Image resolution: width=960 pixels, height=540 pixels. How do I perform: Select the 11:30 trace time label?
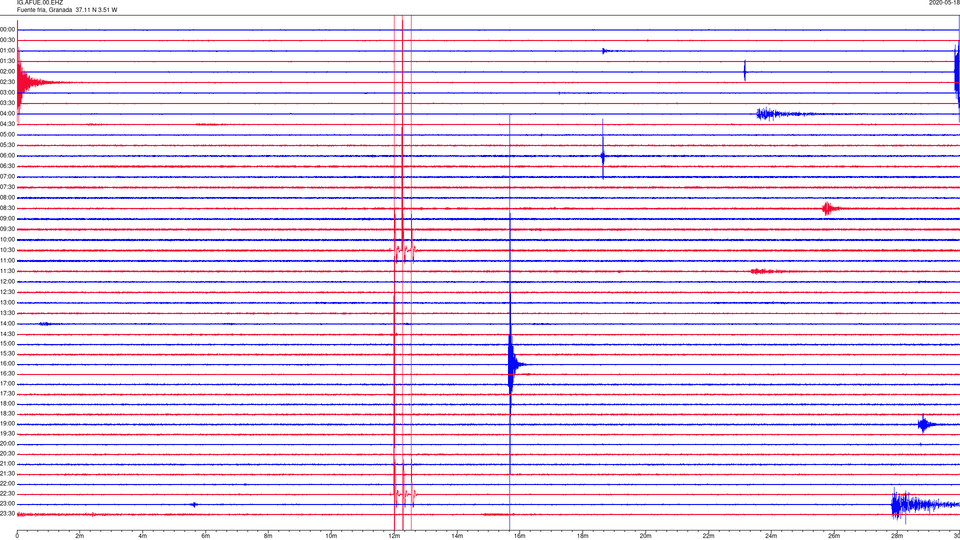coord(8,271)
